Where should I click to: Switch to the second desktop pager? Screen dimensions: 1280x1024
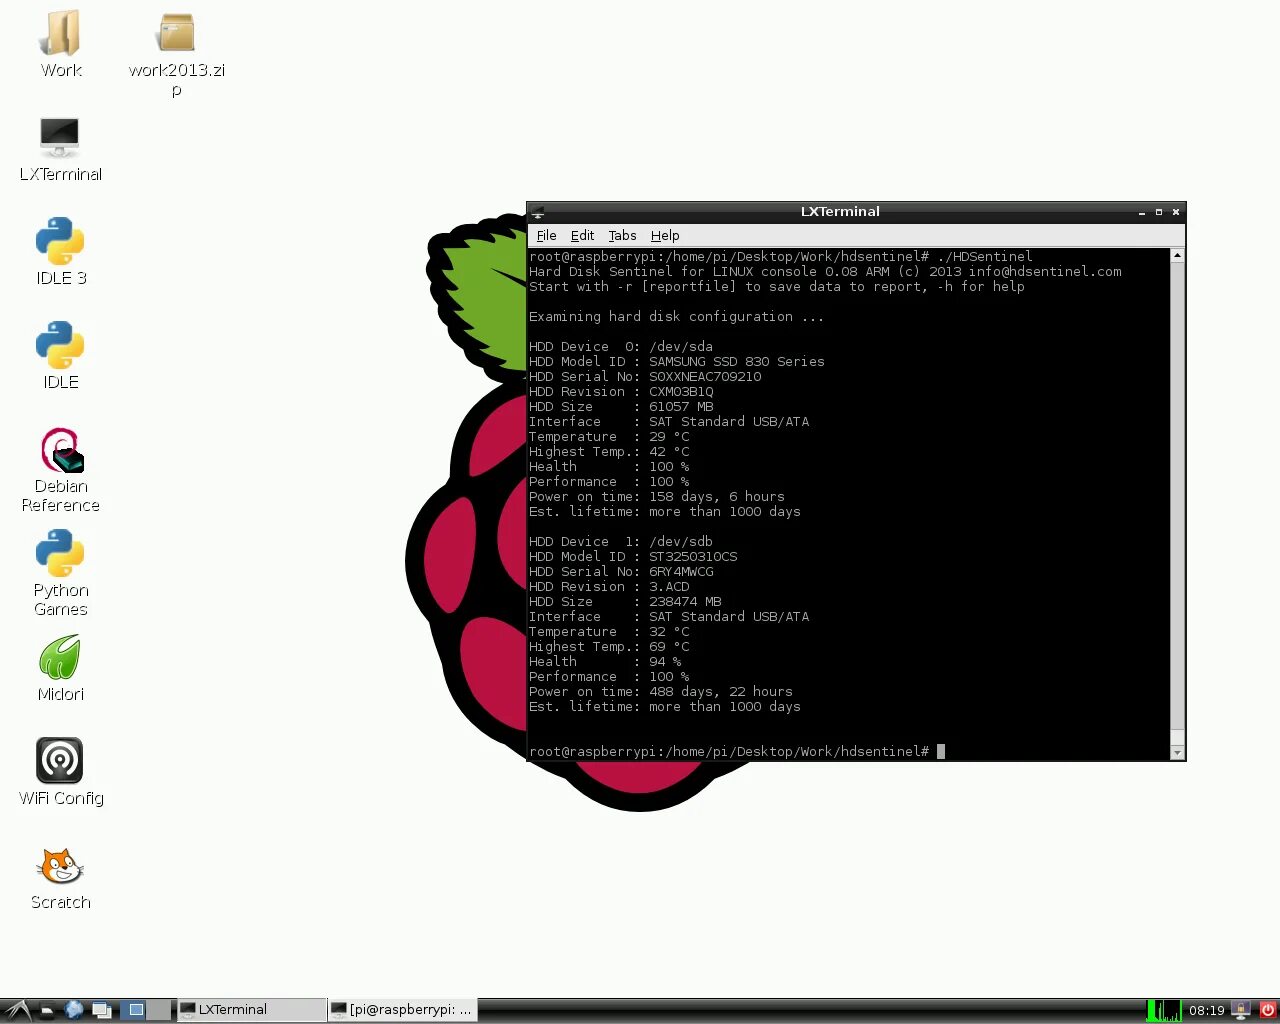coord(160,1010)
